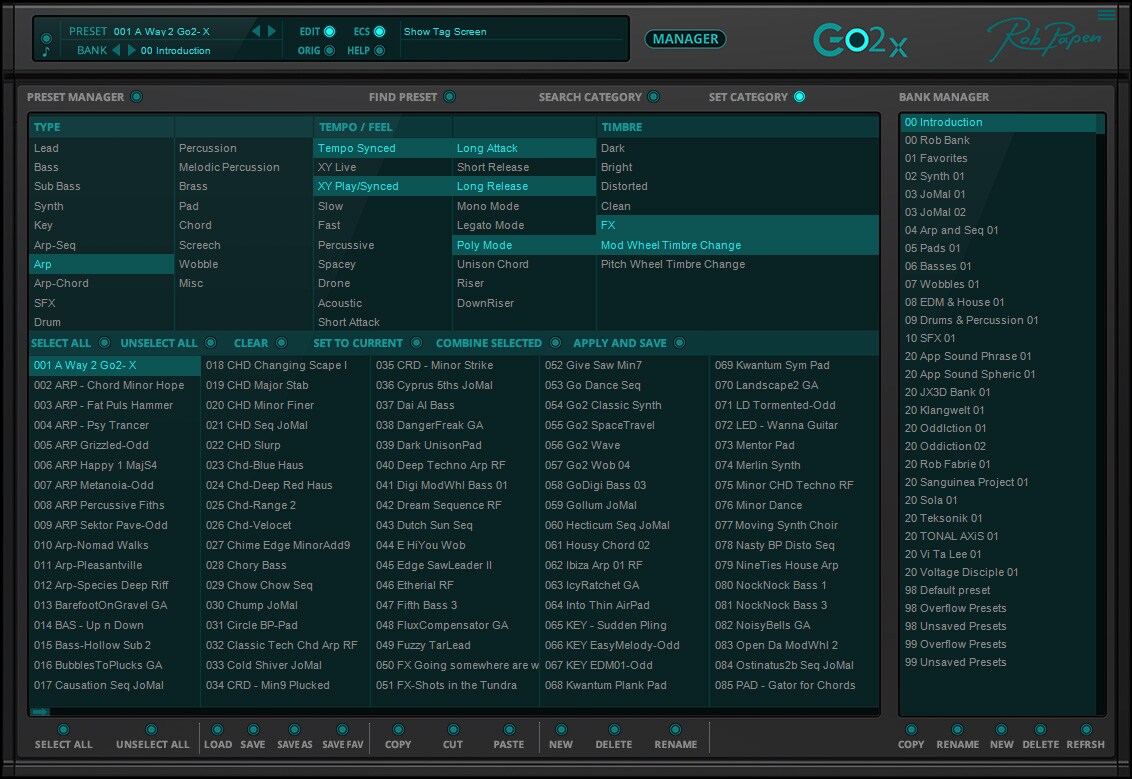The width and height of the screenshot is (1132, 779).
Task: Click the SET TO CURRENT indicator
Action: click(416, 343)
